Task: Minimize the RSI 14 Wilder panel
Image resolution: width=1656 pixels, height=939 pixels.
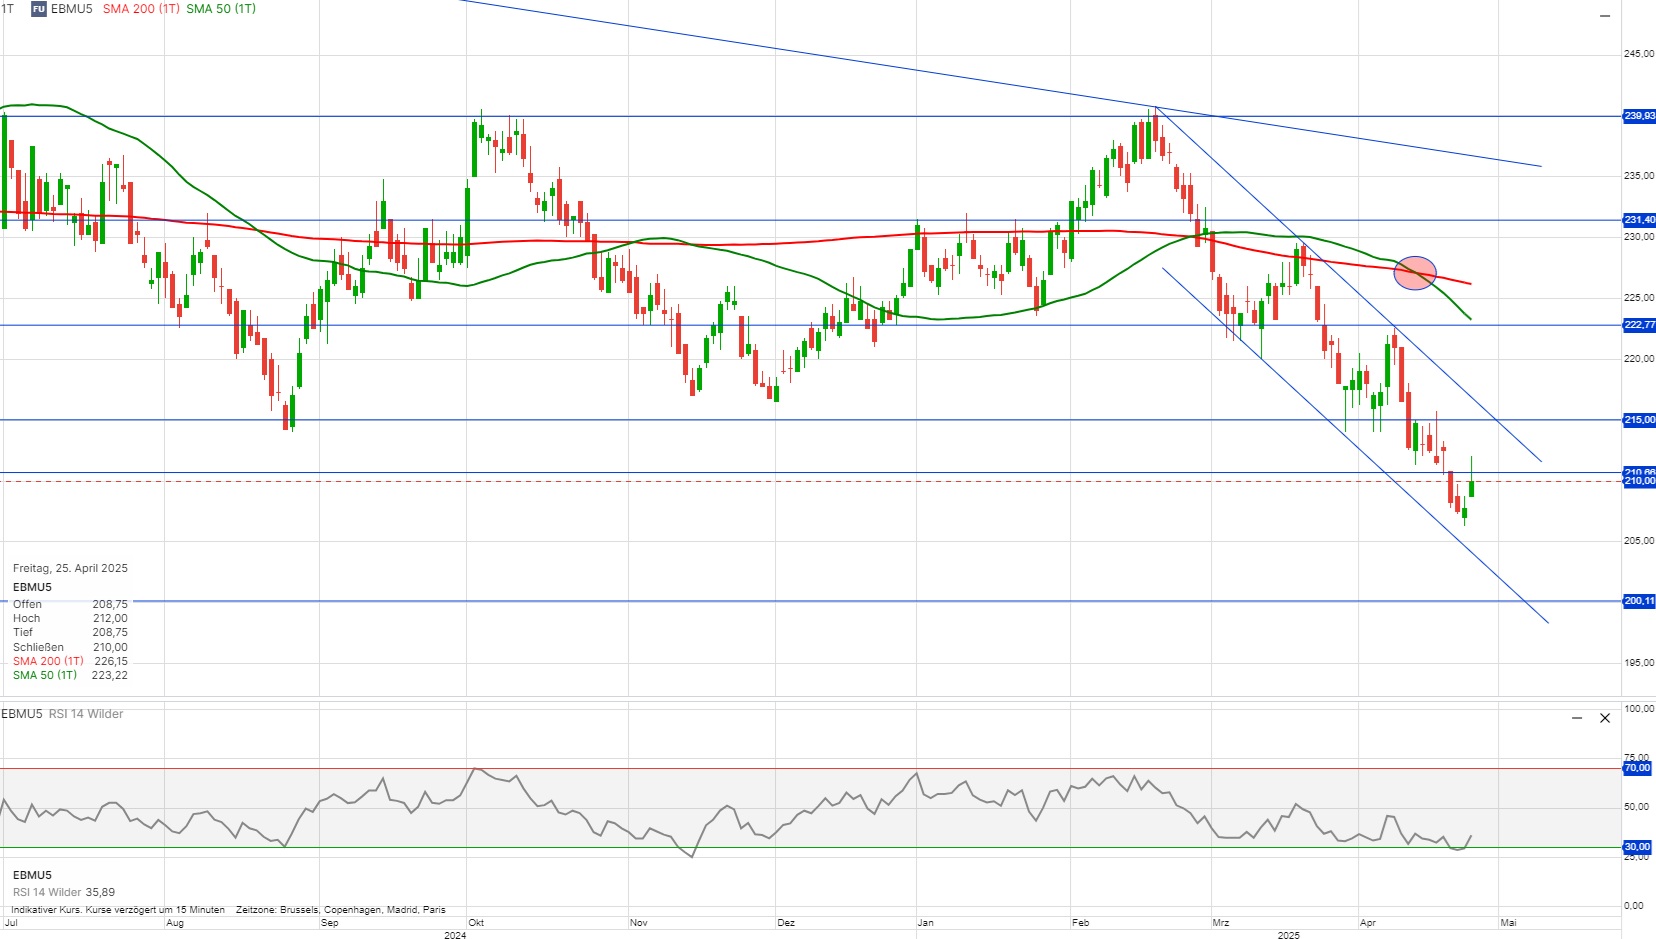Action: pos(1577,718)
